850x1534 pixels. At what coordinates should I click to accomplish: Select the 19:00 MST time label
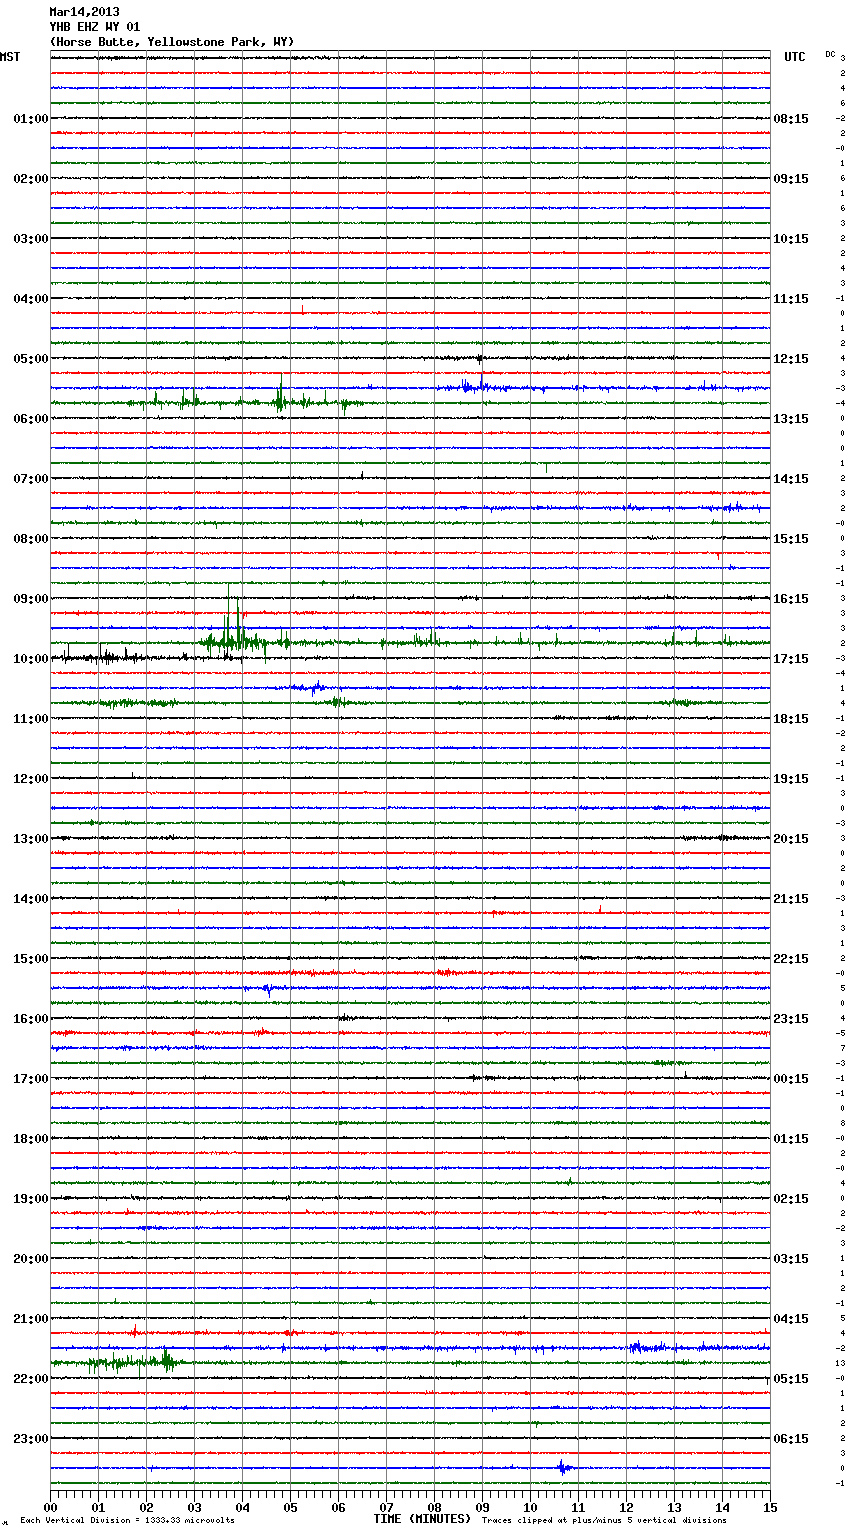click(31, 1199)
